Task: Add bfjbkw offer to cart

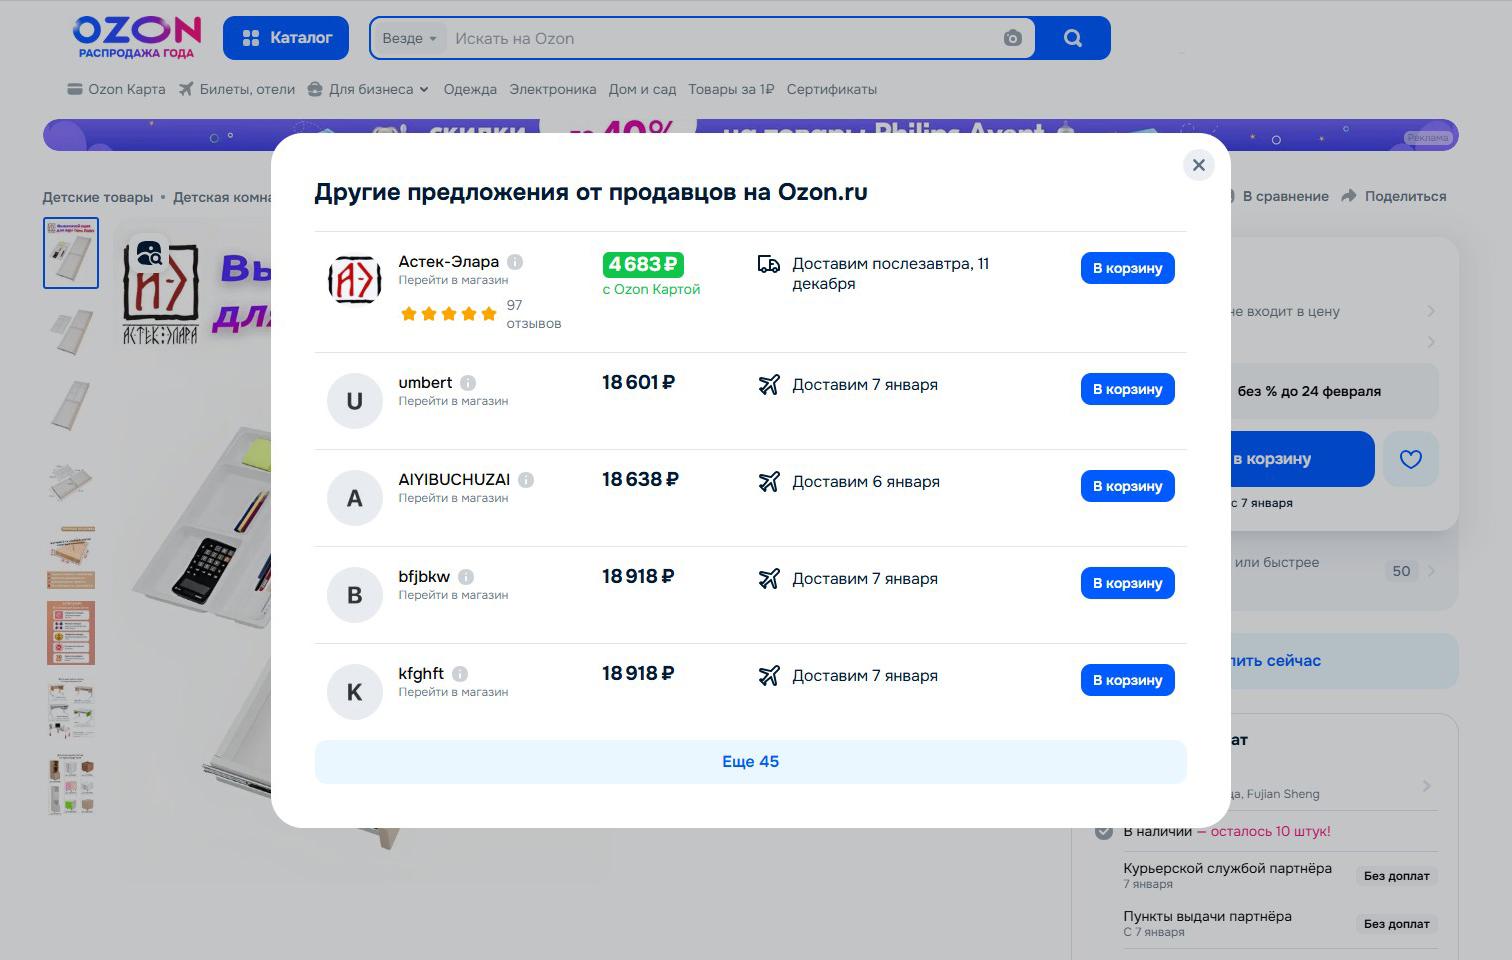Action: [x=1127, y=583]
